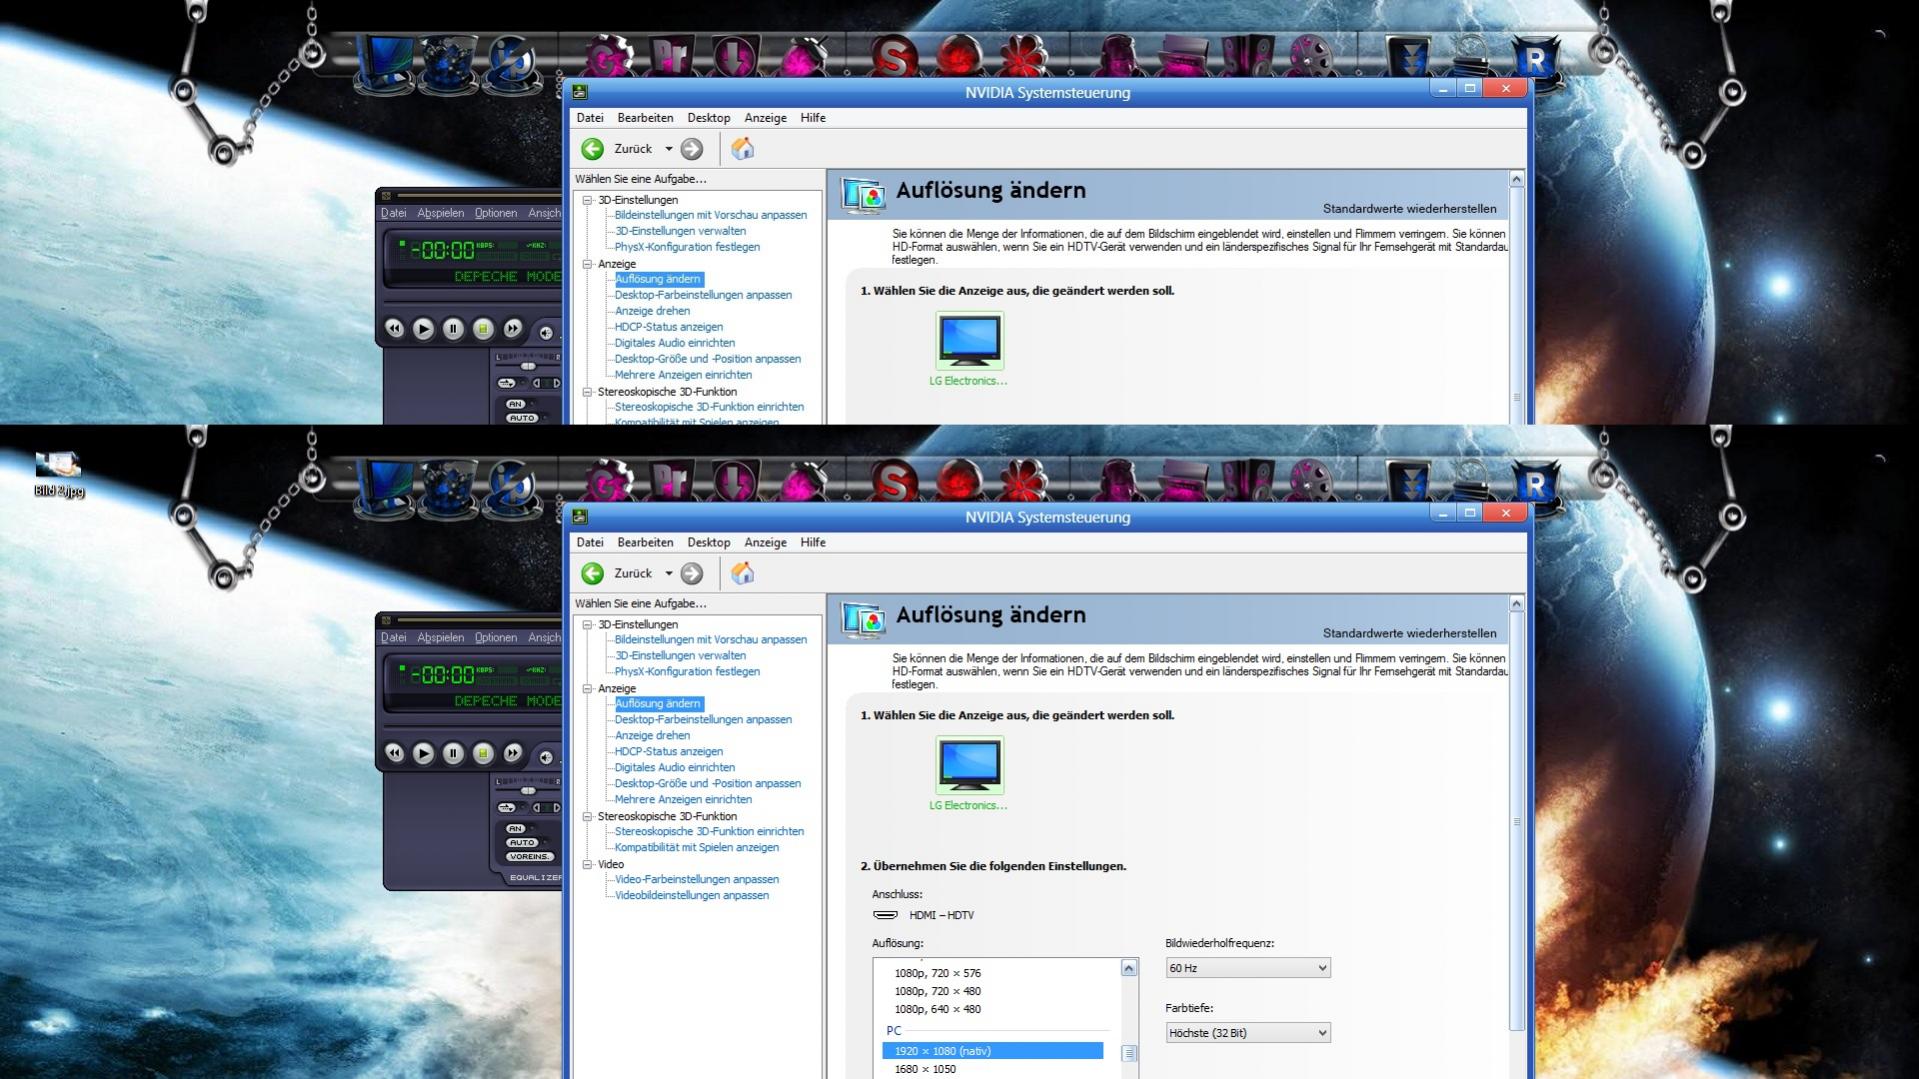Collapse Stereoskopische 3D-Funktion node in the lower tree
Screen dimensions: 1919x1079
(588, 816)
